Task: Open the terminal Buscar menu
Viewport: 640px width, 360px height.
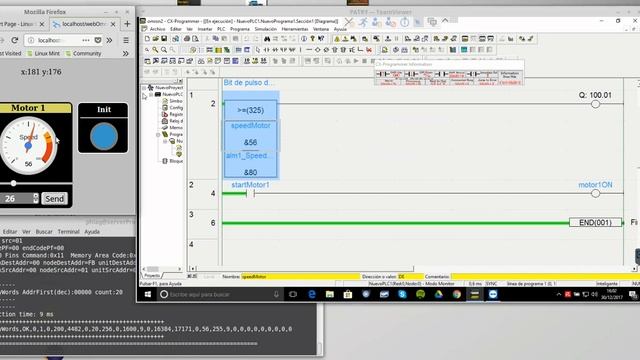Action: point(44,231)
